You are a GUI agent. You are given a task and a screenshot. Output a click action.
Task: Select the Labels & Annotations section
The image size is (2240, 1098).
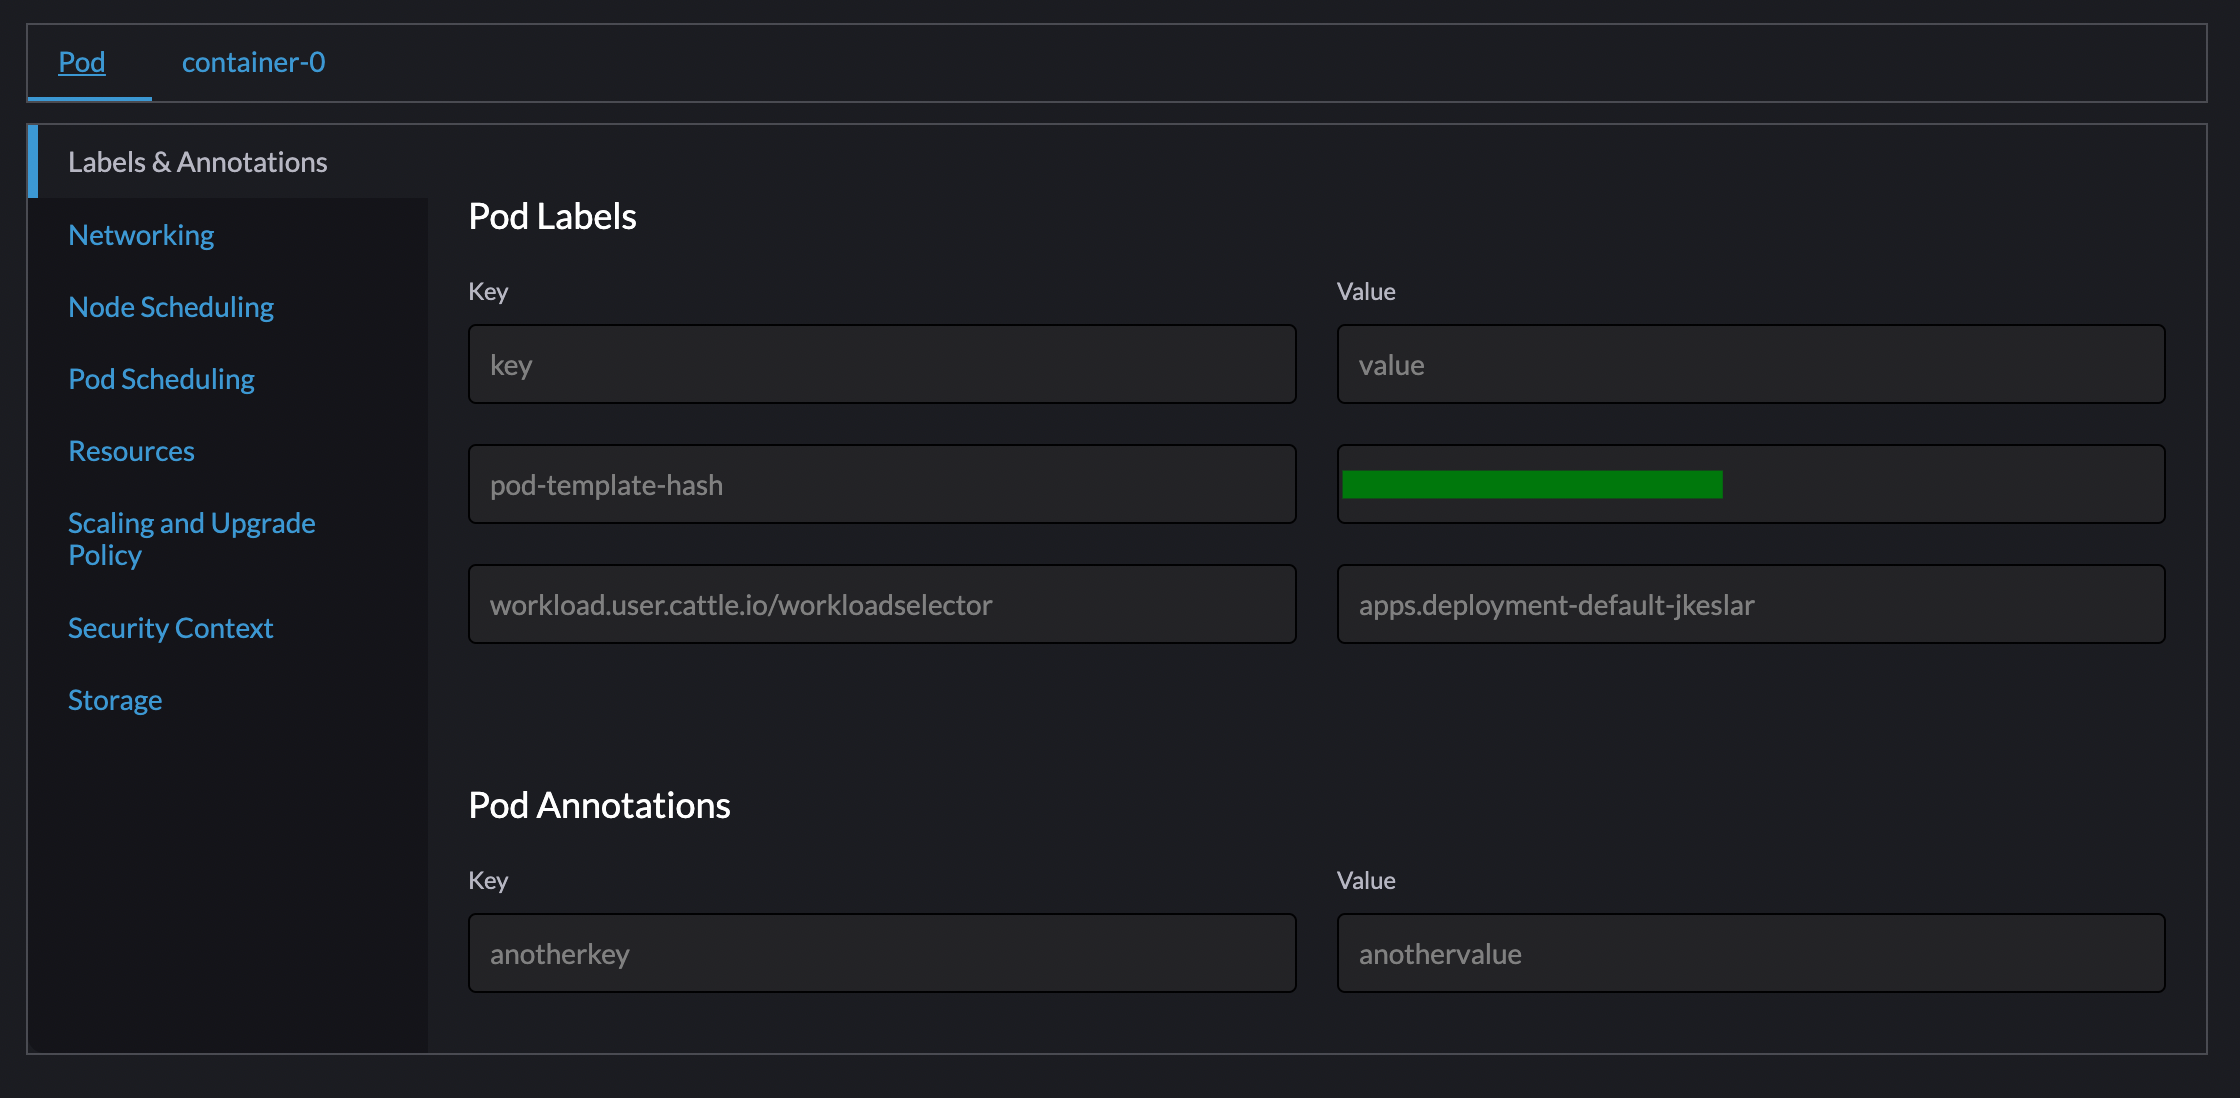(197, 160)
